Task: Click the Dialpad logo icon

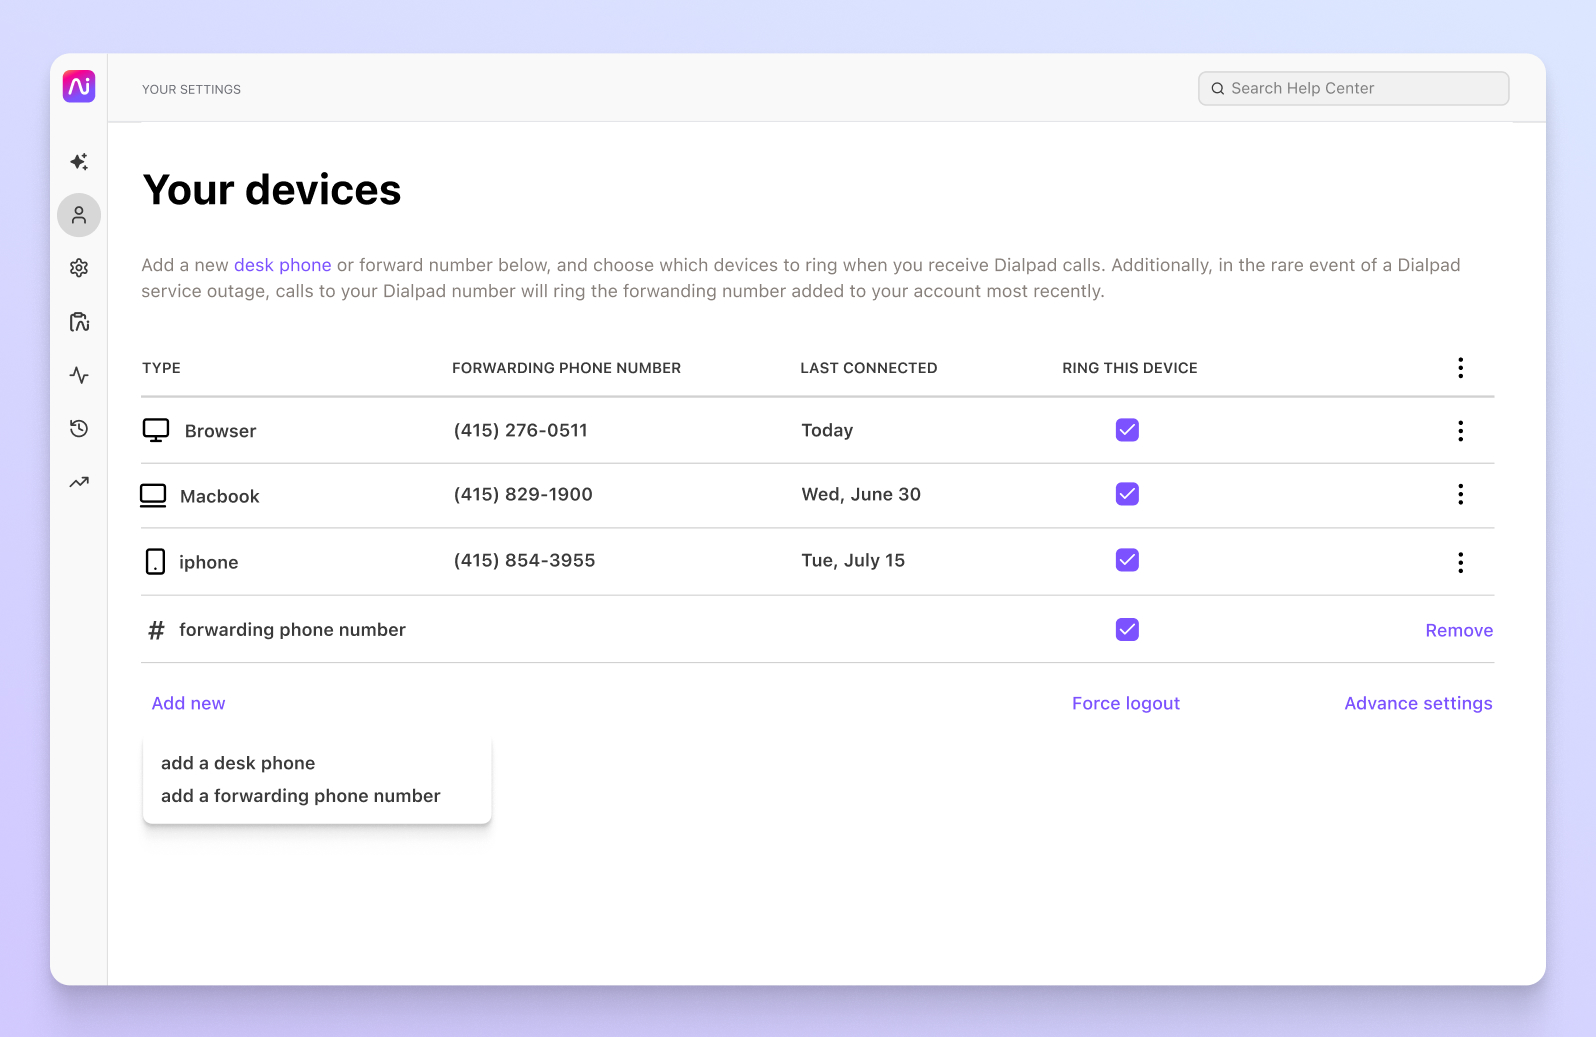Action: [x=79, y=86]
